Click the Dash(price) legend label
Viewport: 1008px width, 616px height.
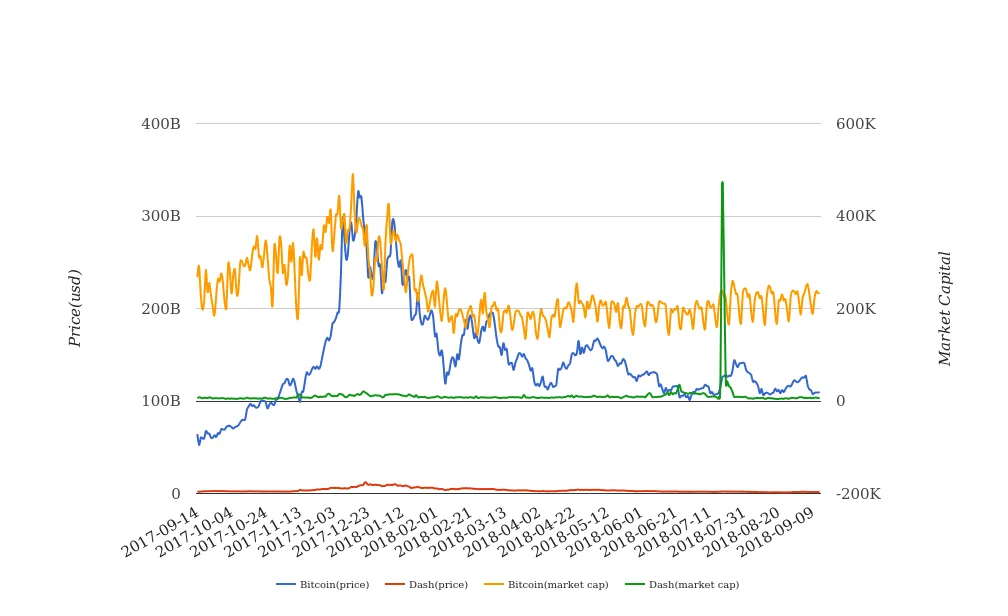[x=438, y=584]
